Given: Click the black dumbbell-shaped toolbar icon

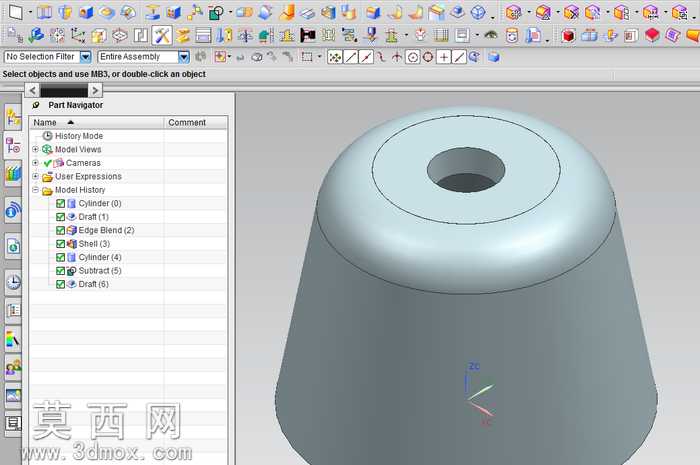Looking at the screenshot, I should [x=308, y=35].
